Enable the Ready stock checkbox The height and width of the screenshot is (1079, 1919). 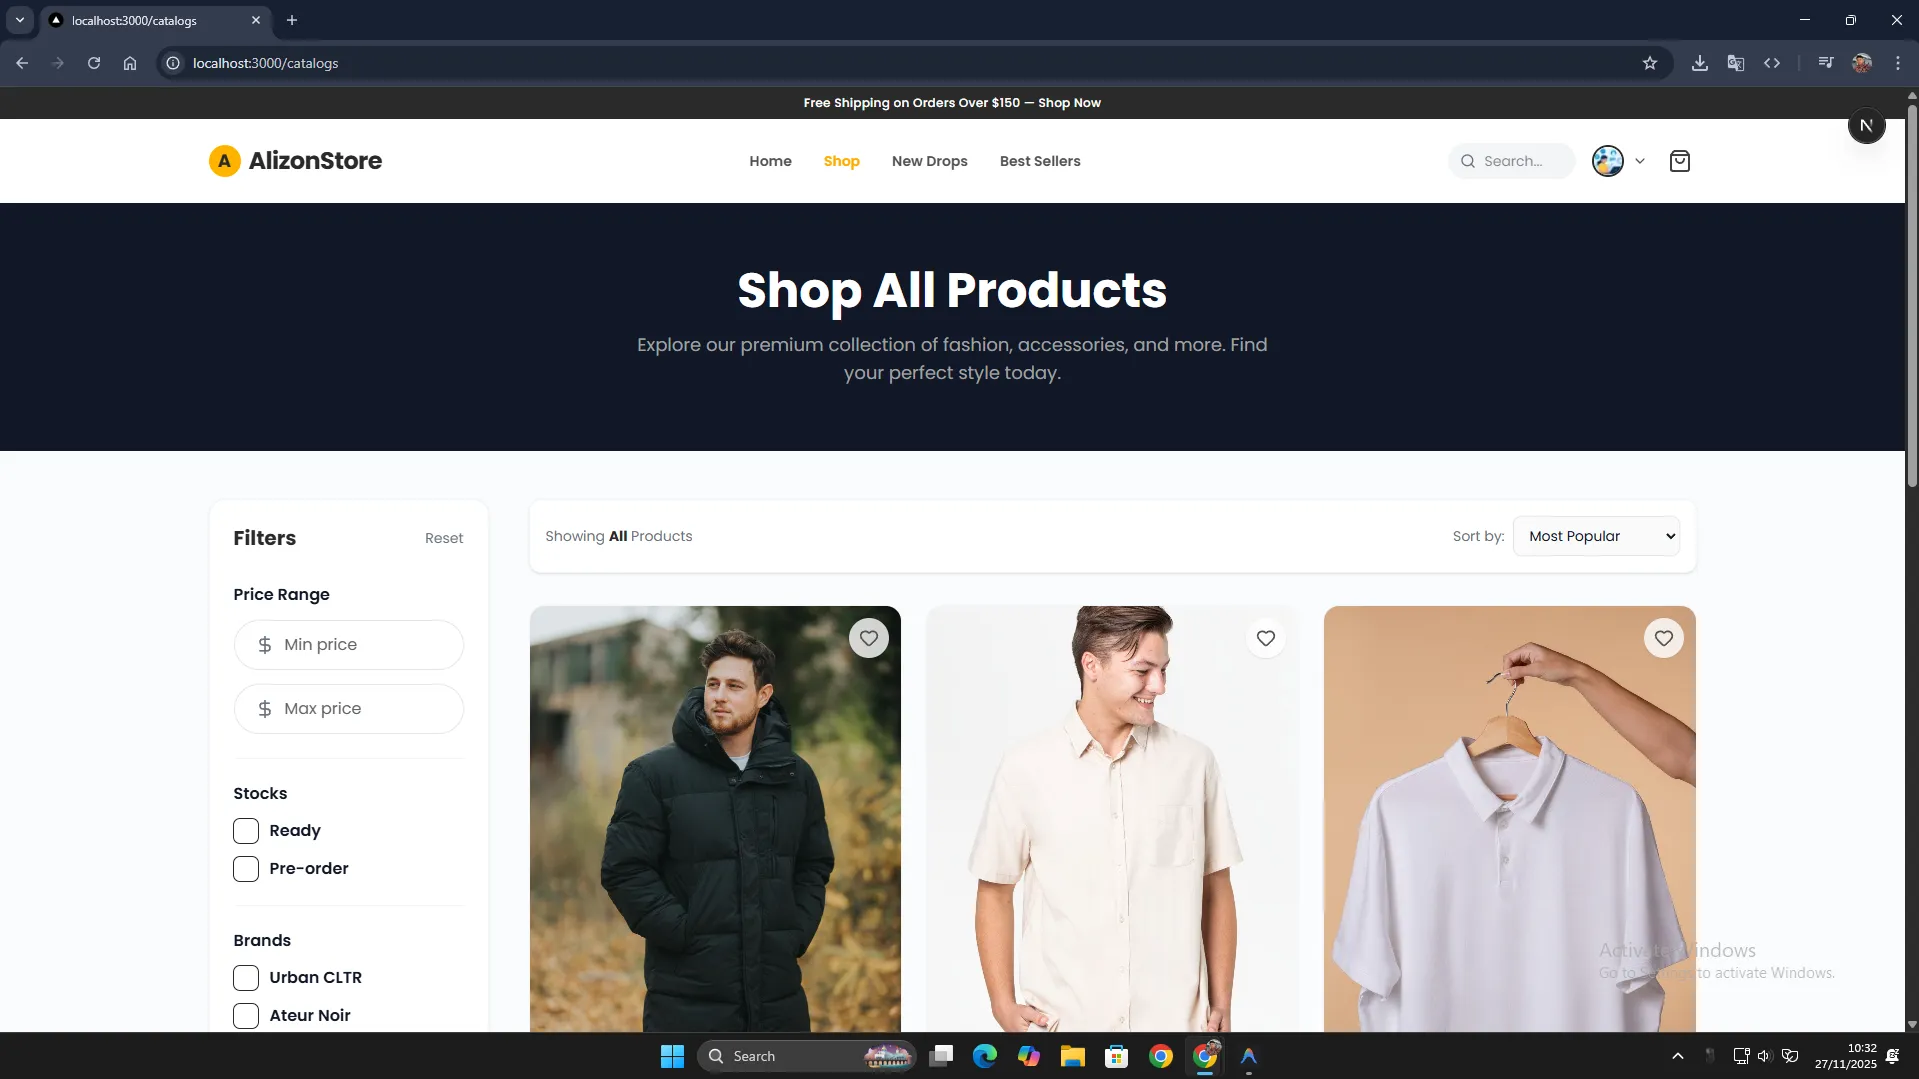point(246,831)
